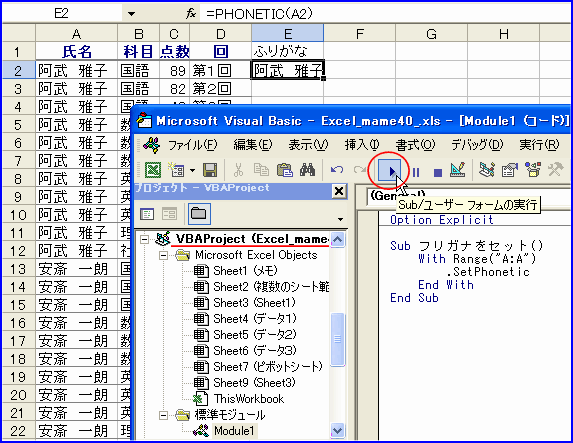Image resolution: width=573 pixels, height=443 pixels.
Task: Click the Excel Name Box showing E2
Action: click(61, 14)
